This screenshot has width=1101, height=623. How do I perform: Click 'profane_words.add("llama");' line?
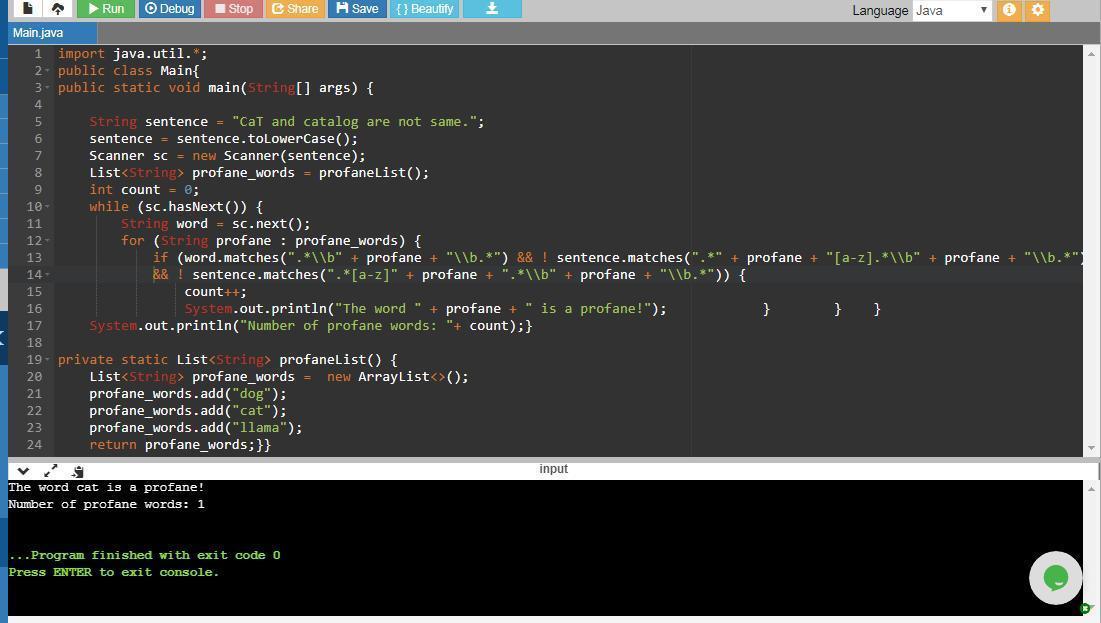pos(196,428)
